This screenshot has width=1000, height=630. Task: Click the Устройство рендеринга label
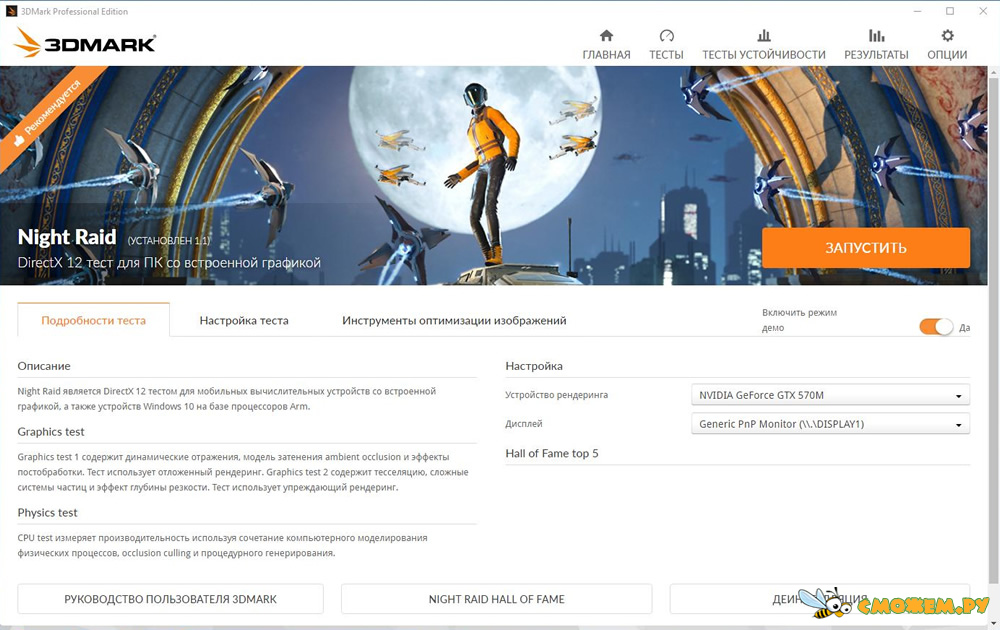(557, 395)
